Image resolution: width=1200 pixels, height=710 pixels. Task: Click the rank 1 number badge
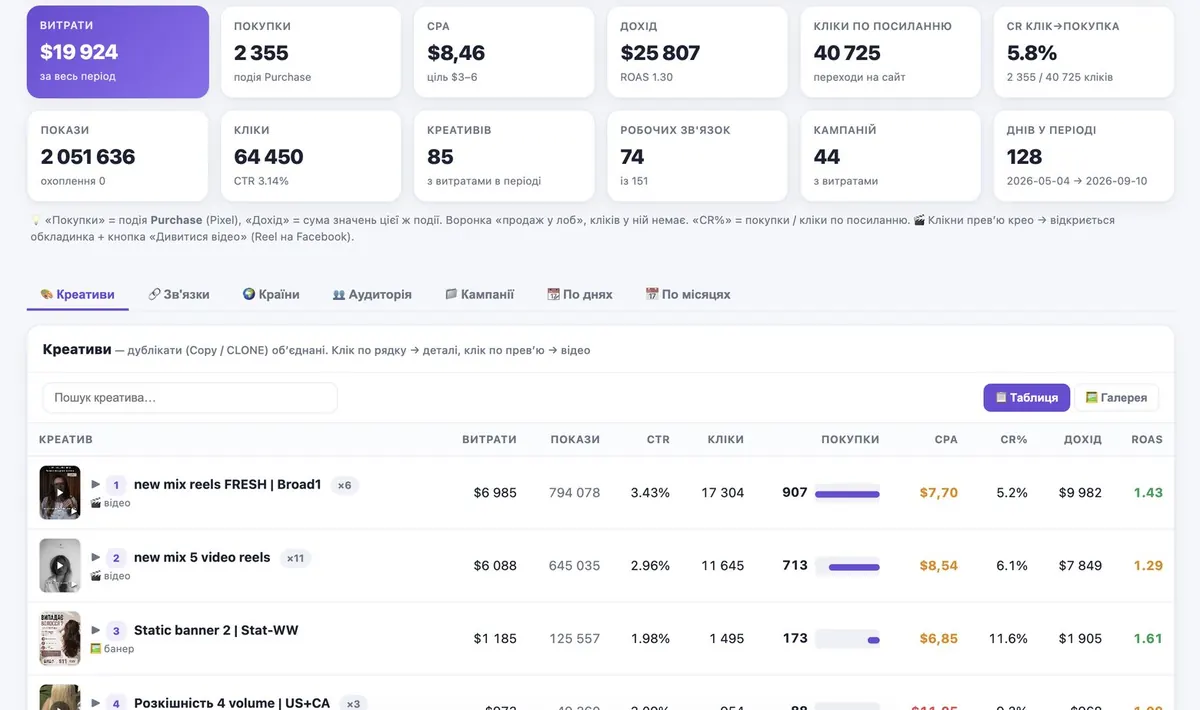[x=116, y=485]
